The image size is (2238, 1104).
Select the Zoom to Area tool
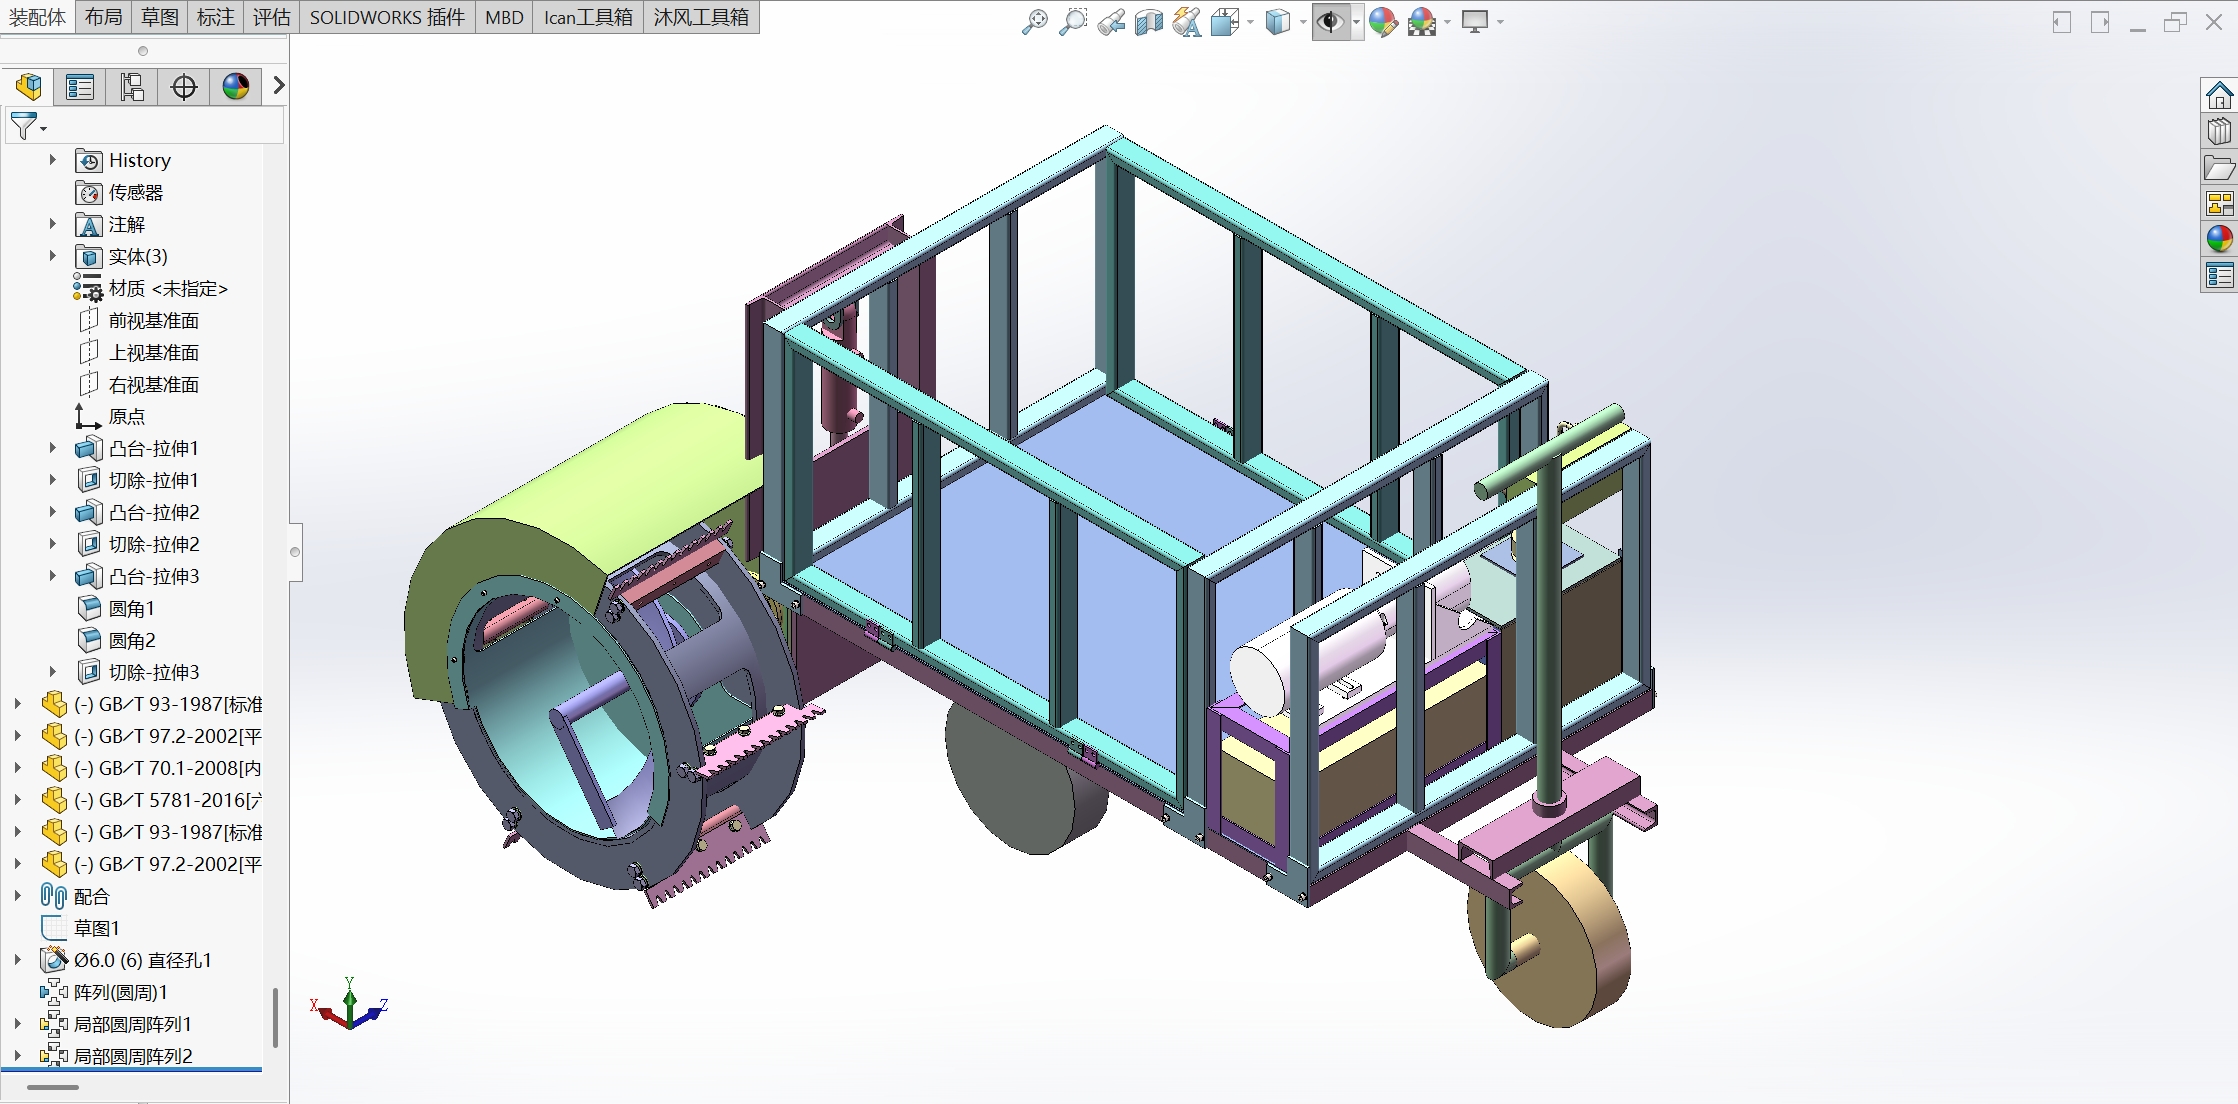tap(1073, 21)
